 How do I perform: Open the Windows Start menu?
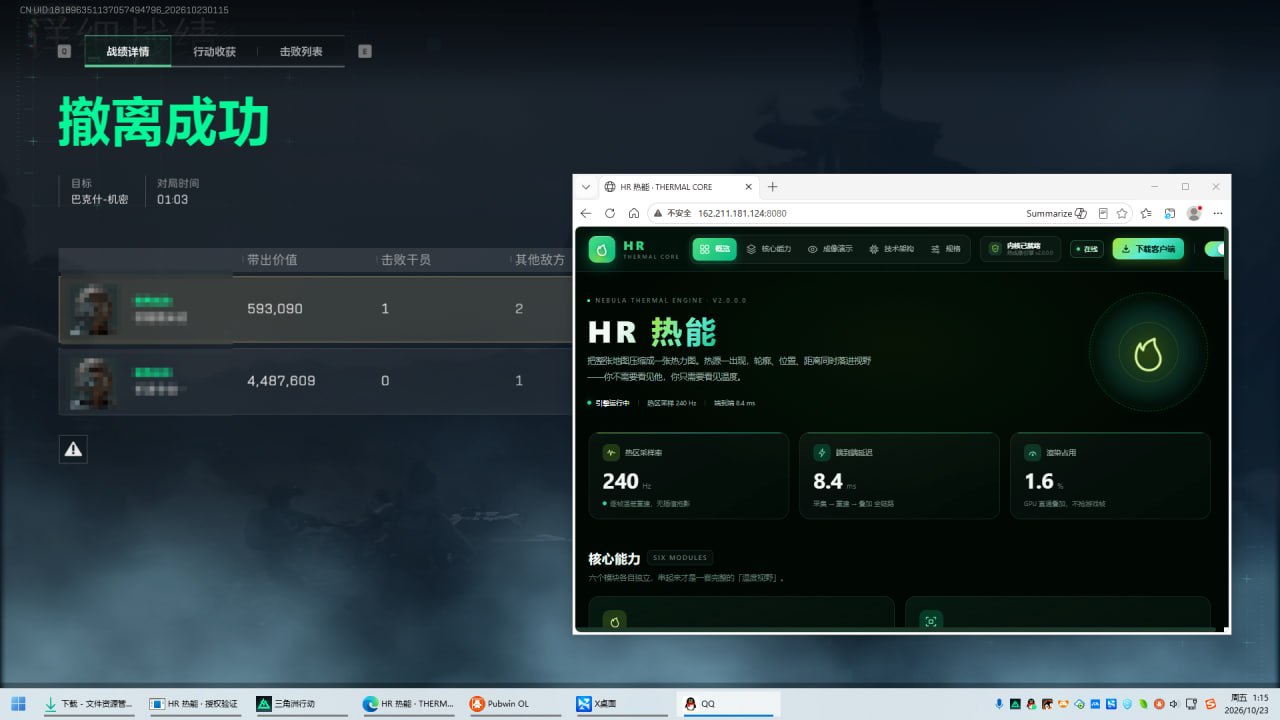[x=17, y=704]
